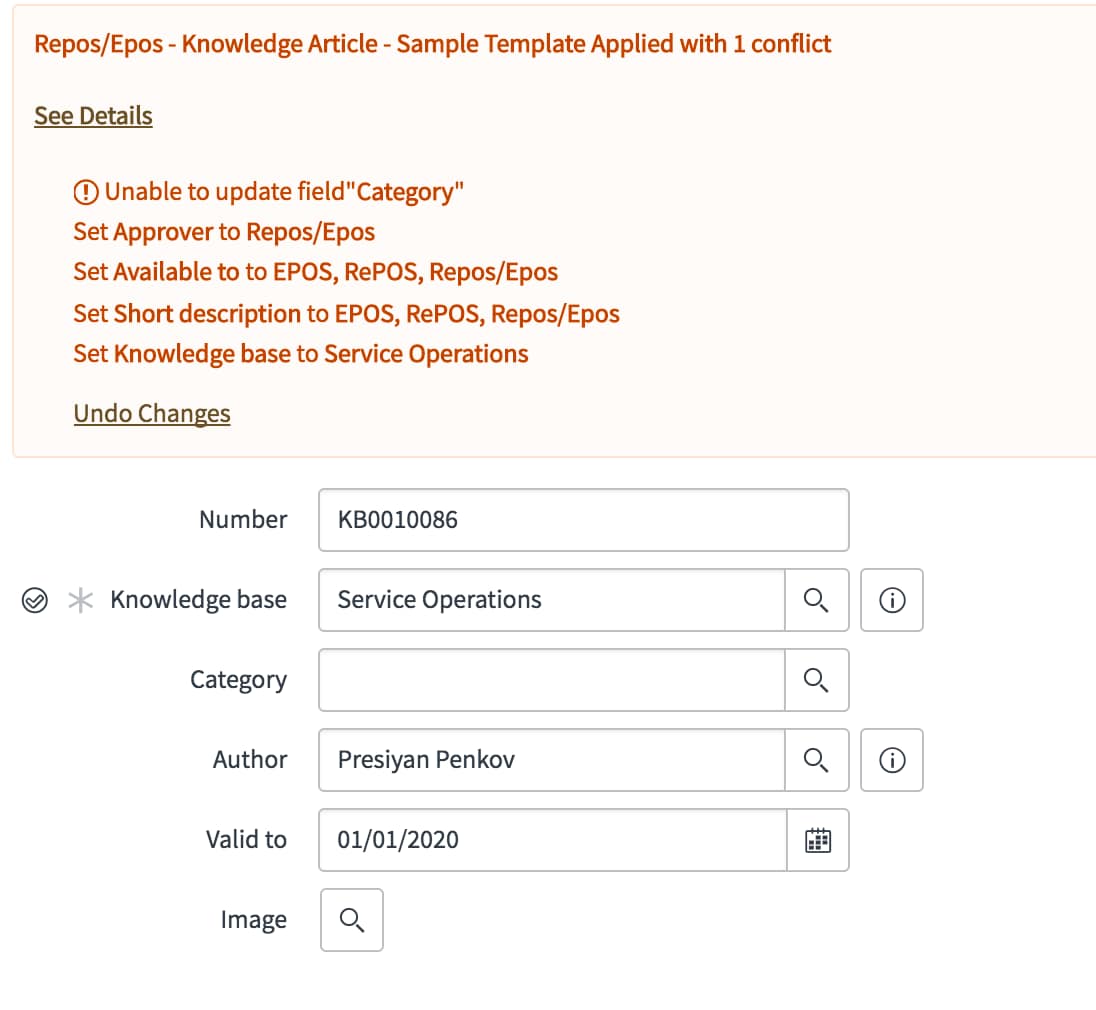Screen dimensions: 1096x1010
Task: Open Category lookup magnifier
Action: click(x=816, y=680)
